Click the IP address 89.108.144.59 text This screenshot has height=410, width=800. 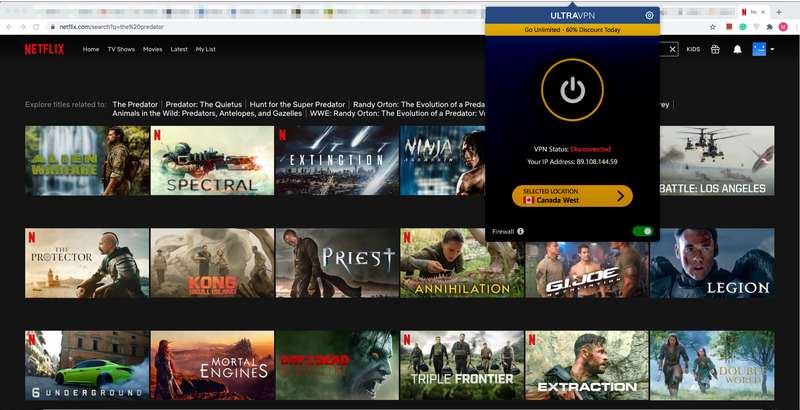[x=597, y=162]
